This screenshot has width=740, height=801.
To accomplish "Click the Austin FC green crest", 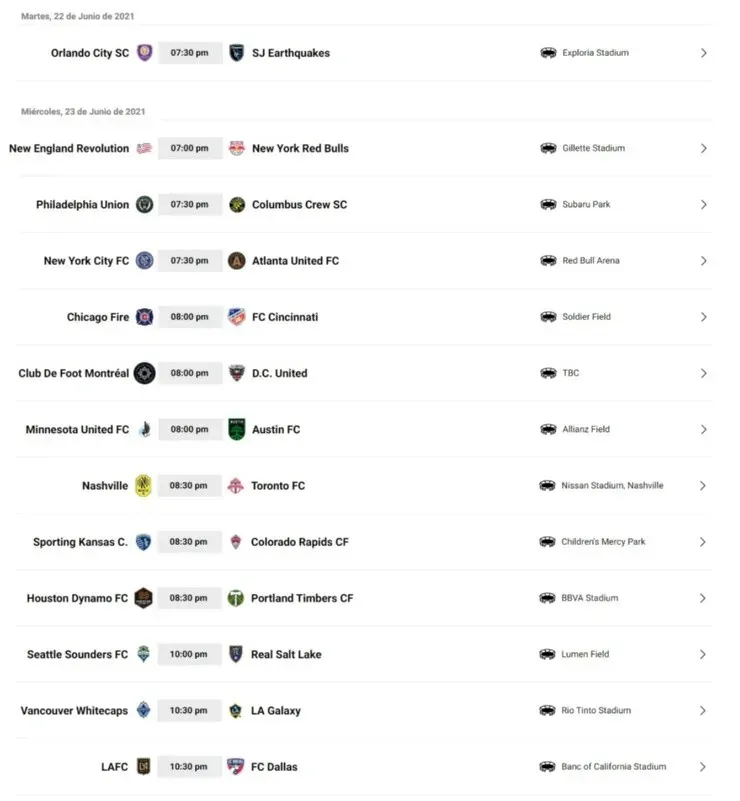I will pyautogui.click(x=236, y=430).
